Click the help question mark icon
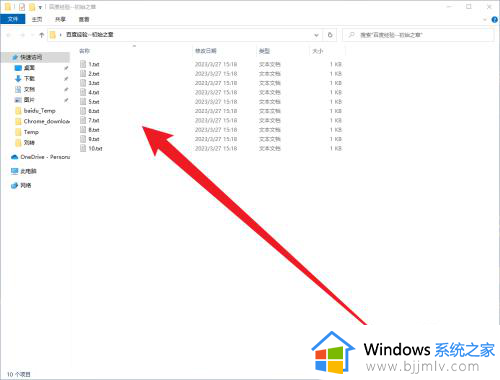This screenshot has width=500, height=380. tap(495, 20)
